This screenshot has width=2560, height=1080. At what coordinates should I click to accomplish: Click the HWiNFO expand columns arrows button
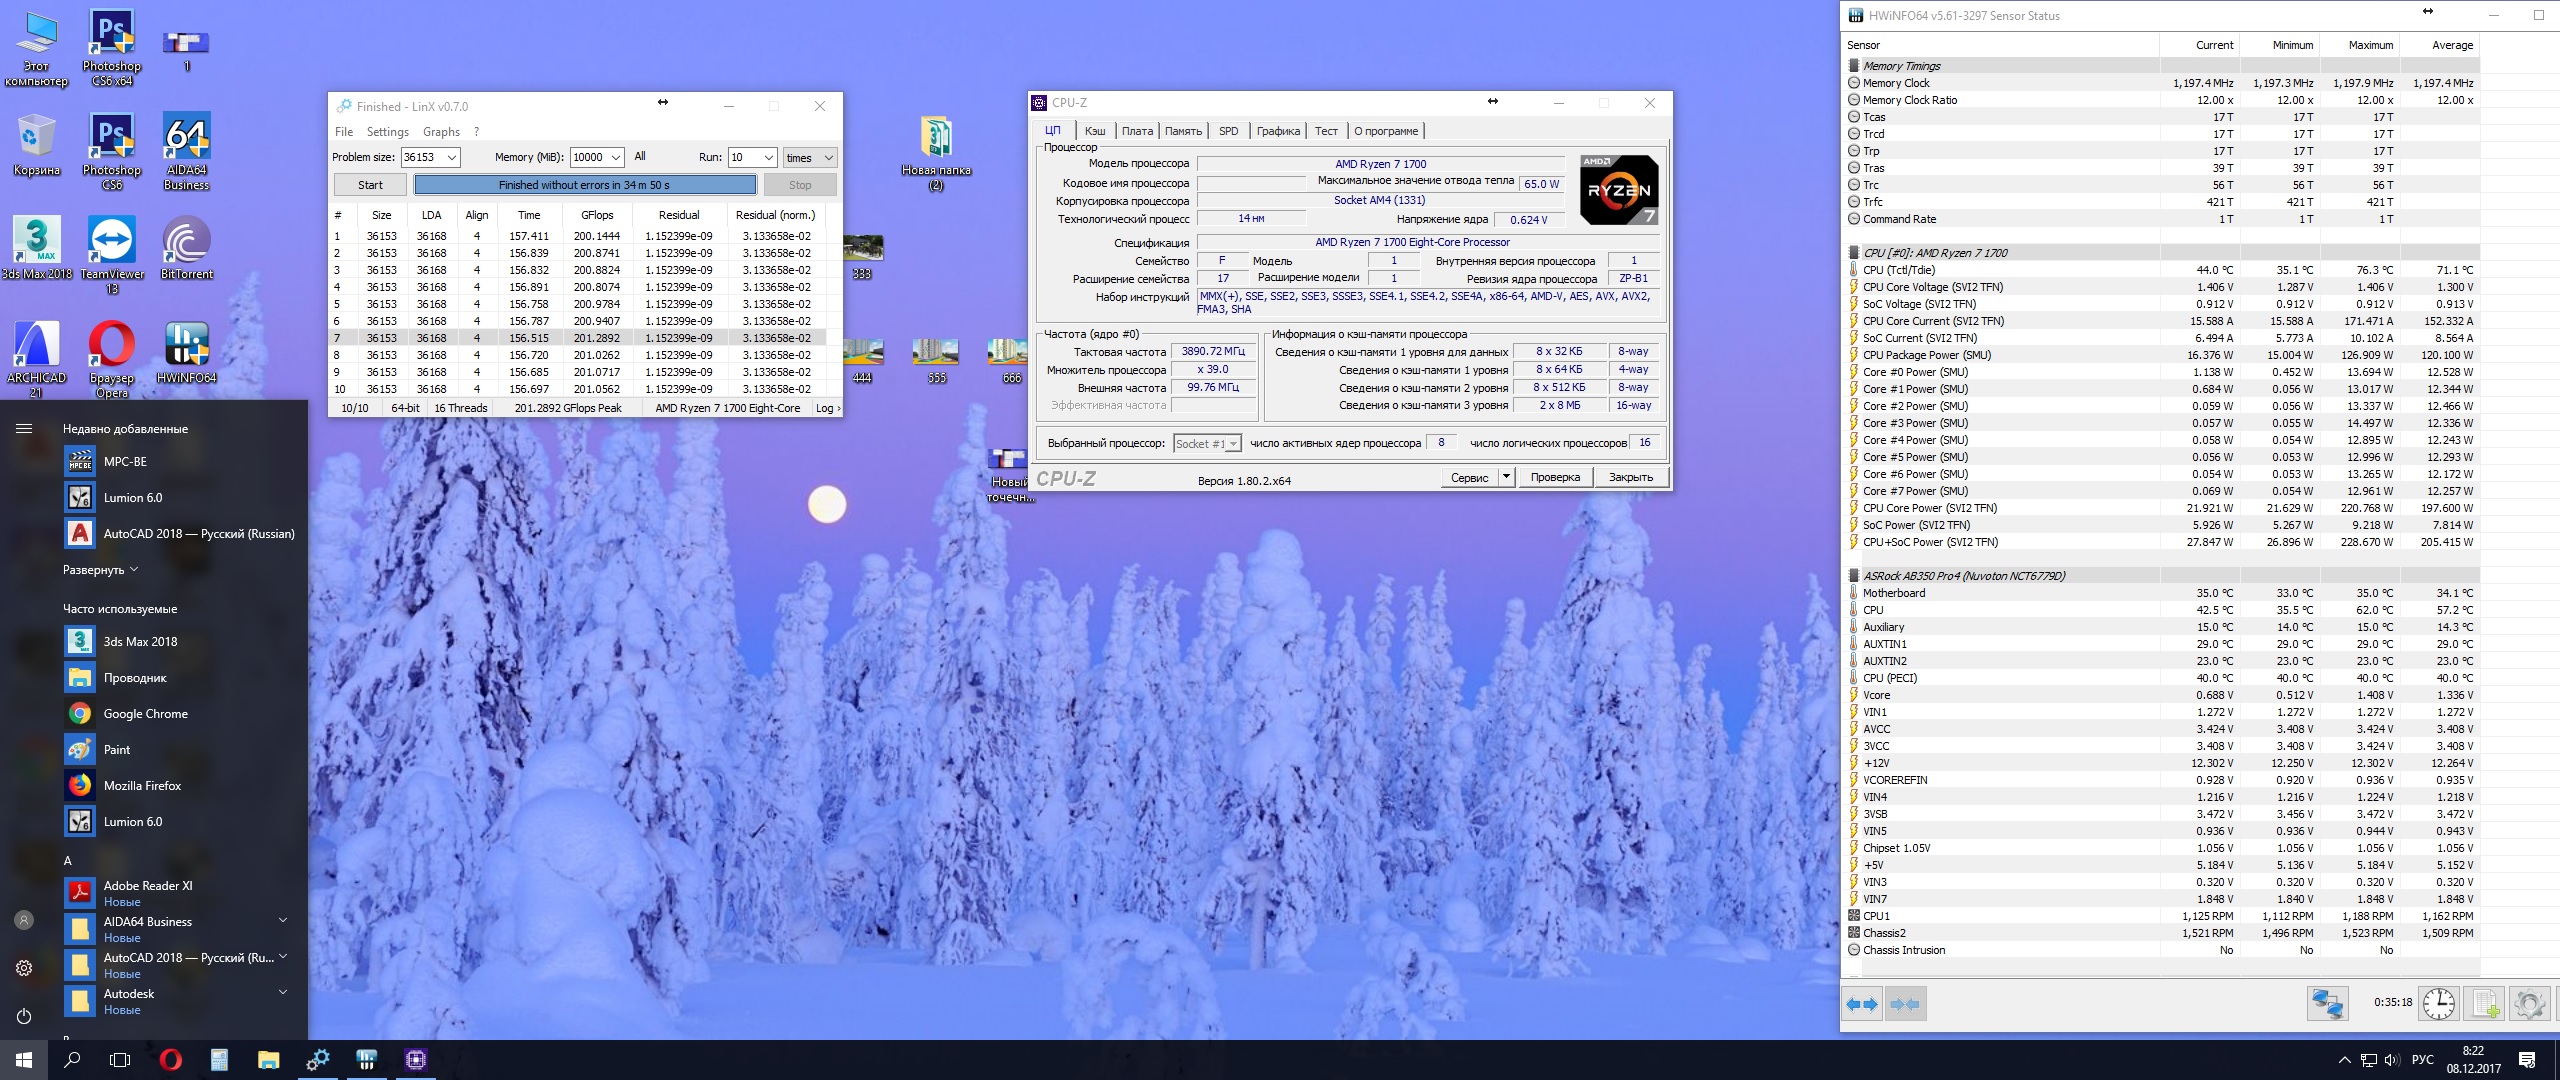click(1862, 1004)
